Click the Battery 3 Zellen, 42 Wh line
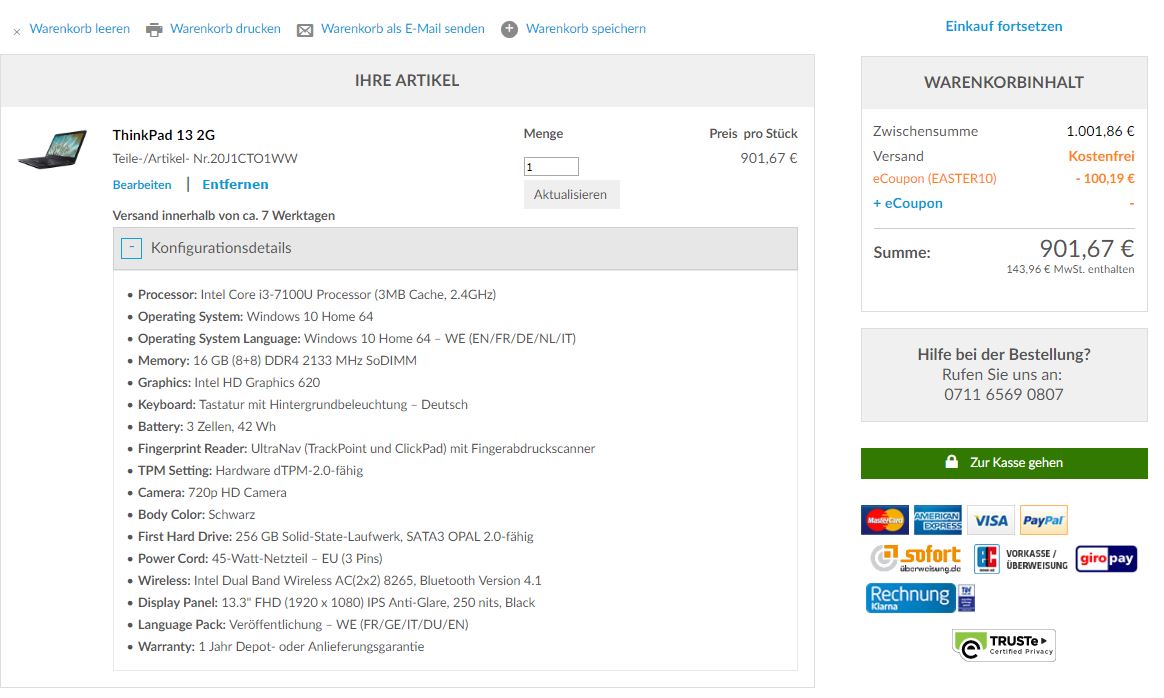Screen dimensions: 1164x698 pos(206,426)
